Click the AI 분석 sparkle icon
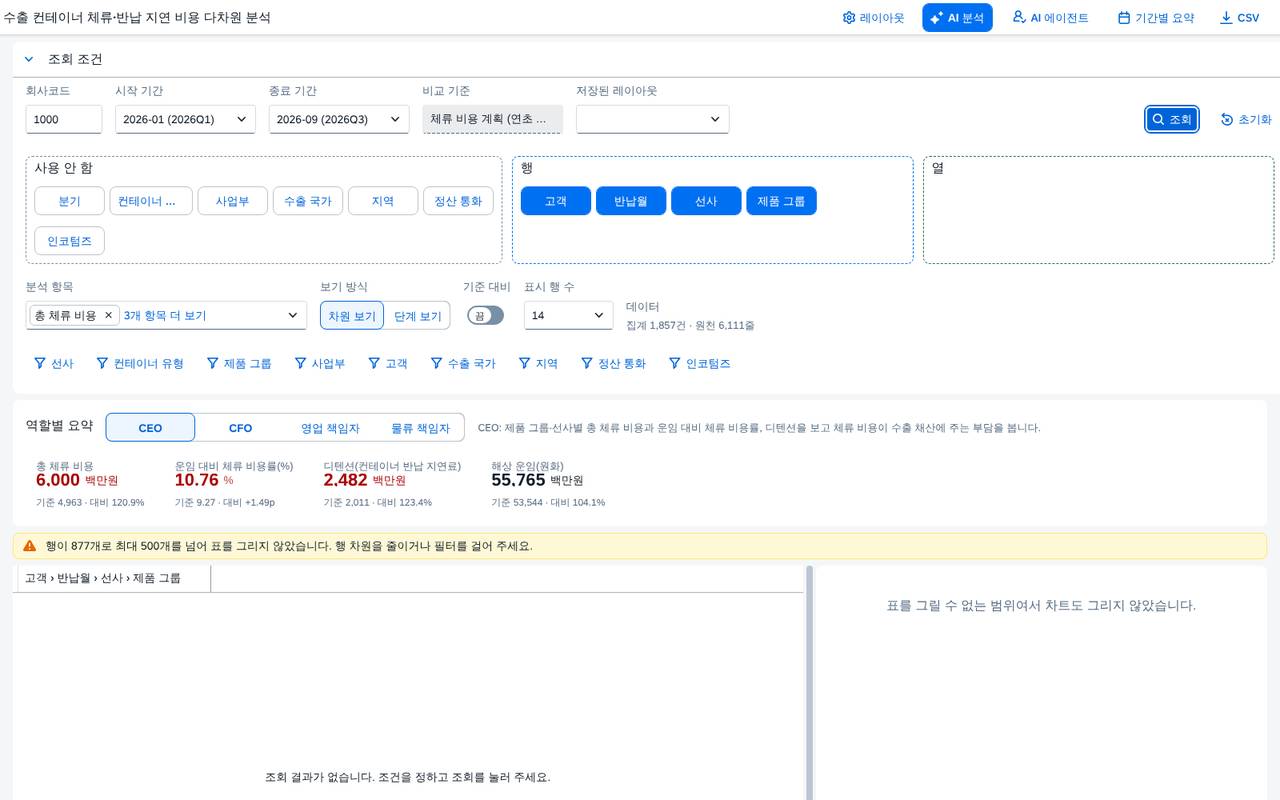Viewport: 1280px width, 800px height. pos(937,18)
